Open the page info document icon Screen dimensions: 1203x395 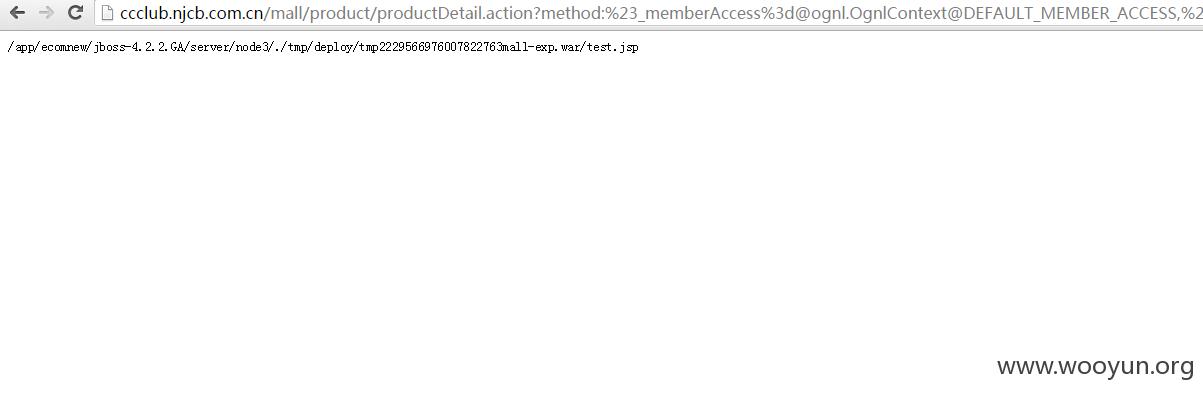(x=107, y=13)
